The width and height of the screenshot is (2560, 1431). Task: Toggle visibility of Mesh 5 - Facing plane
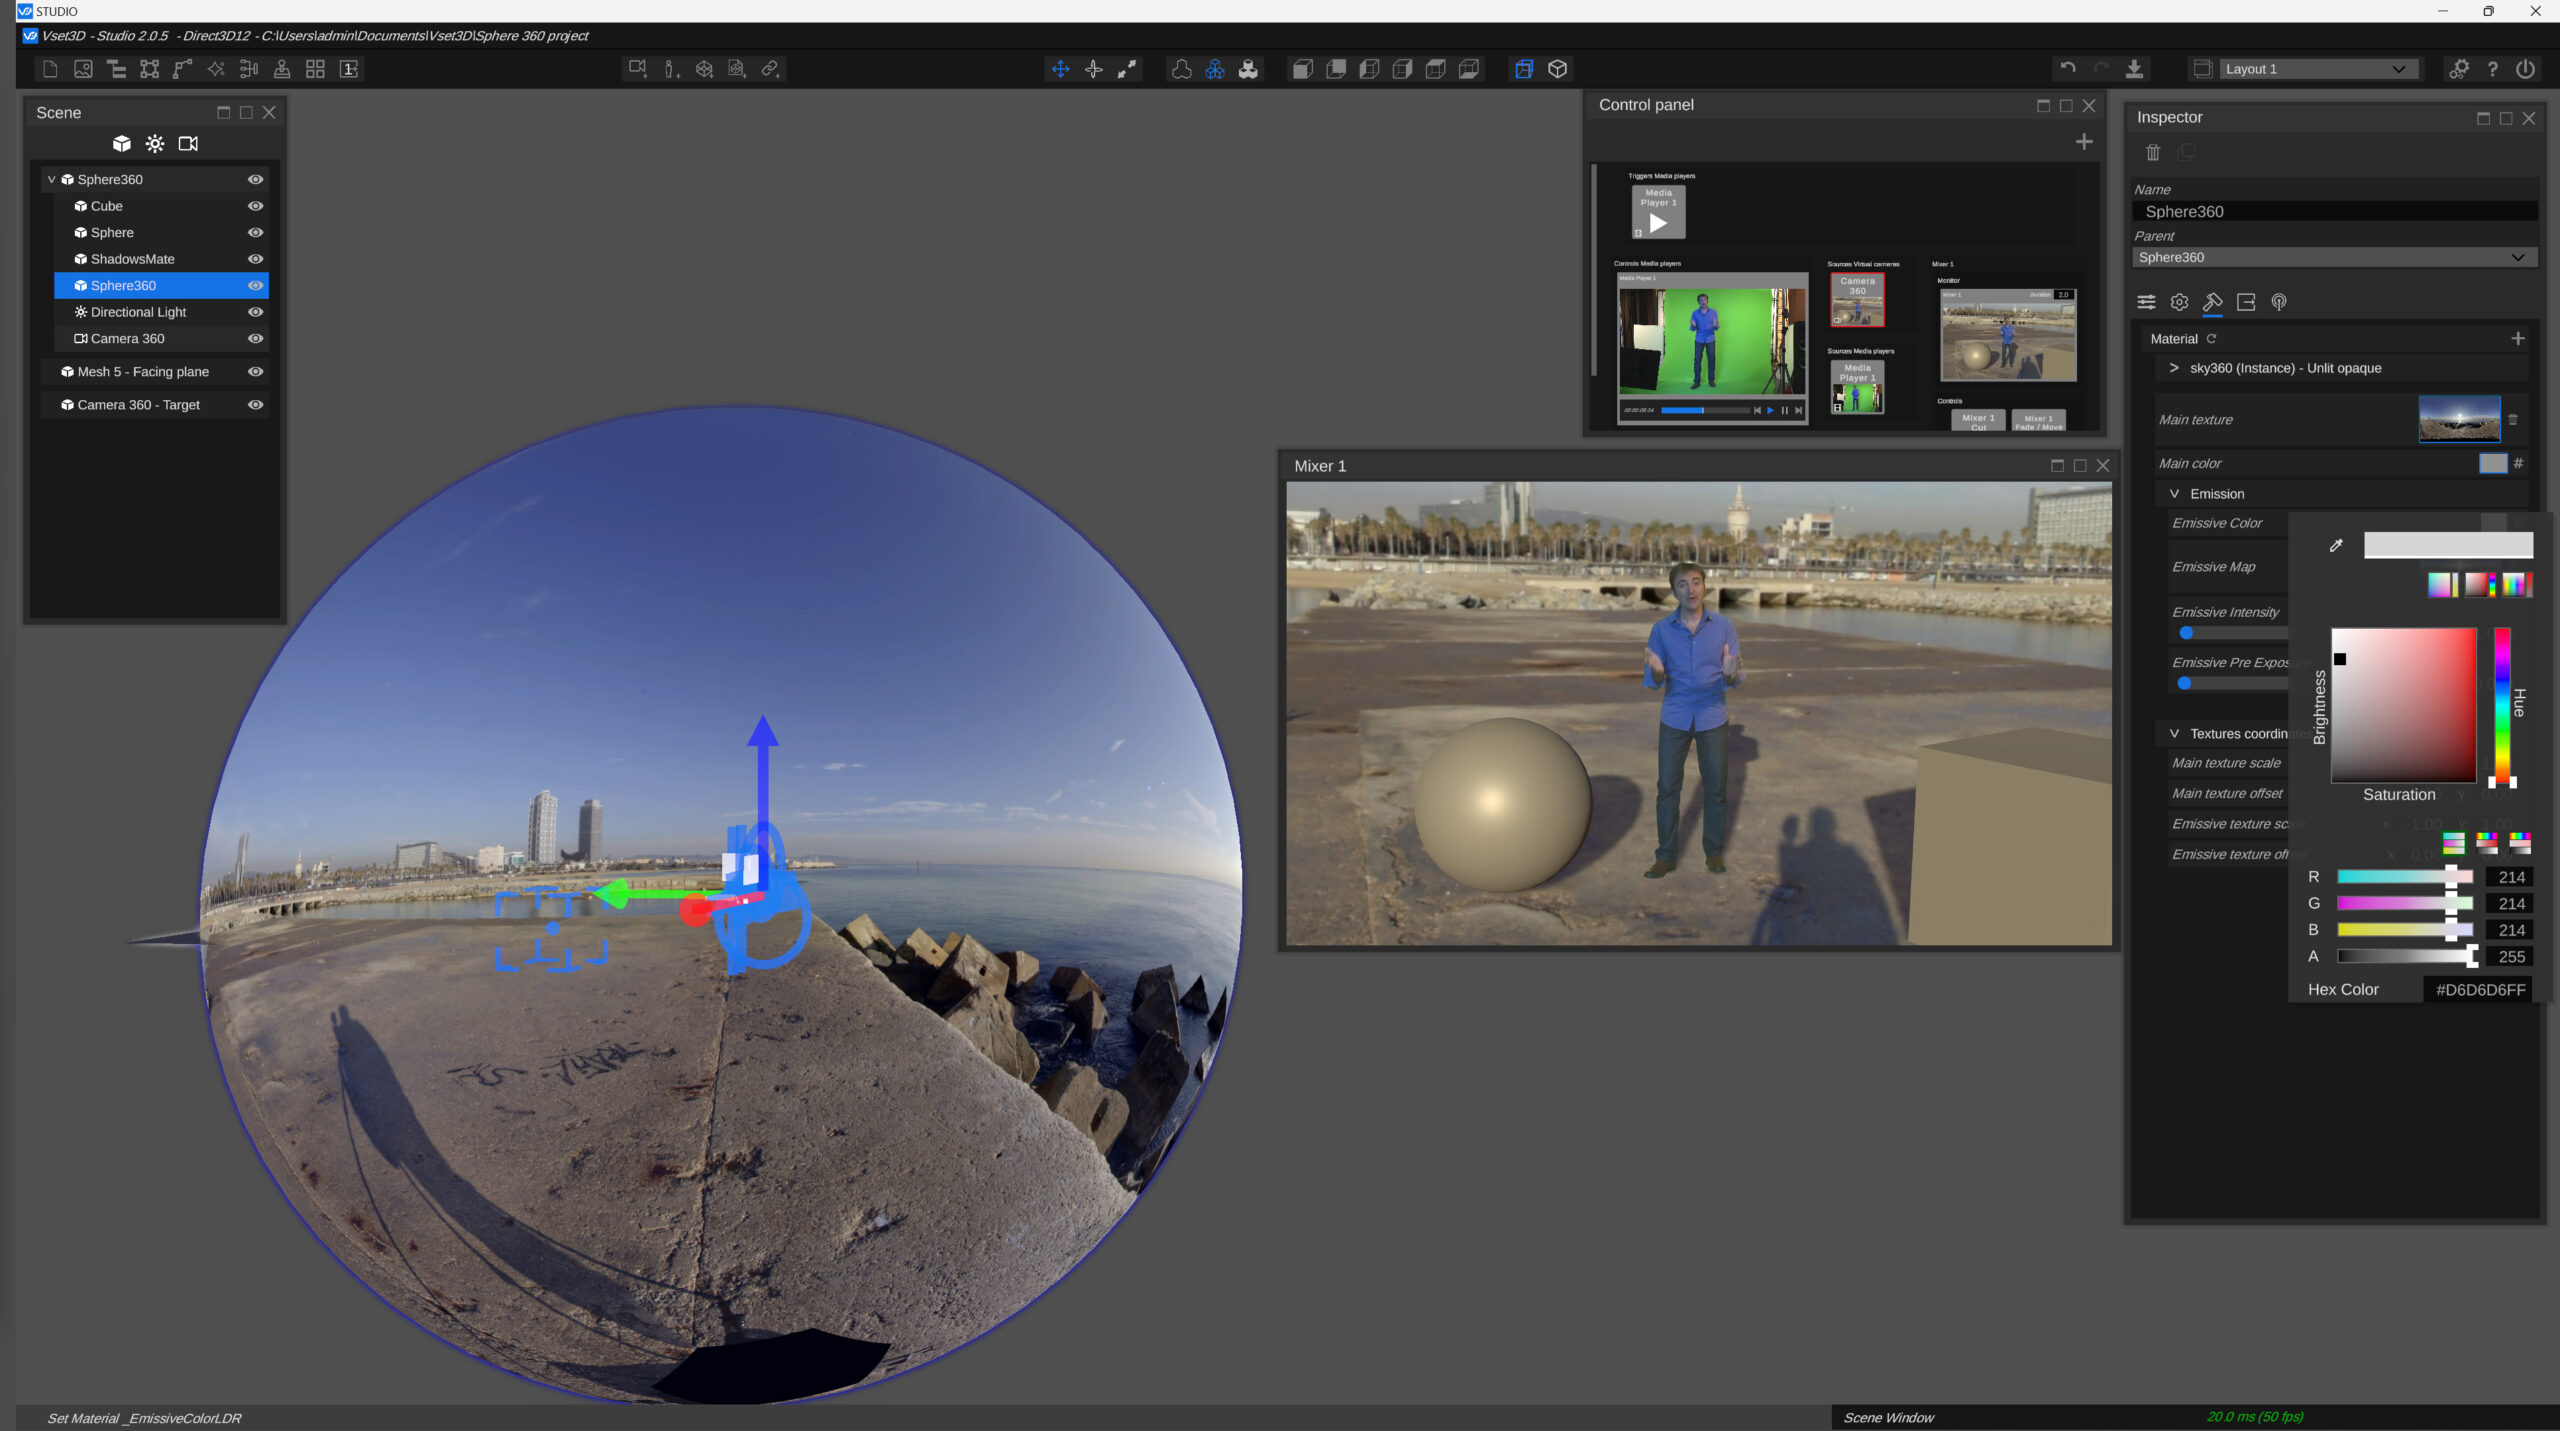pos(256,371)
